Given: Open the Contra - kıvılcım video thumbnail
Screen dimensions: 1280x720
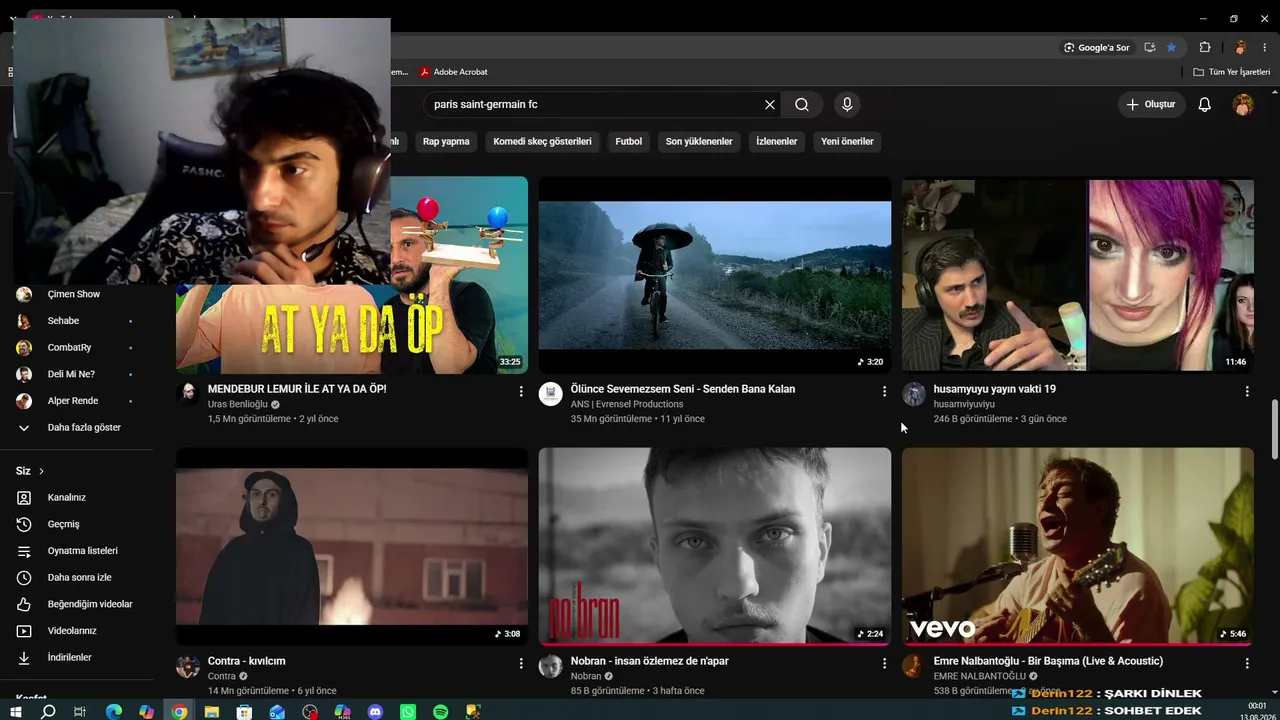Looking at the screenshot, I should (352, 546).
